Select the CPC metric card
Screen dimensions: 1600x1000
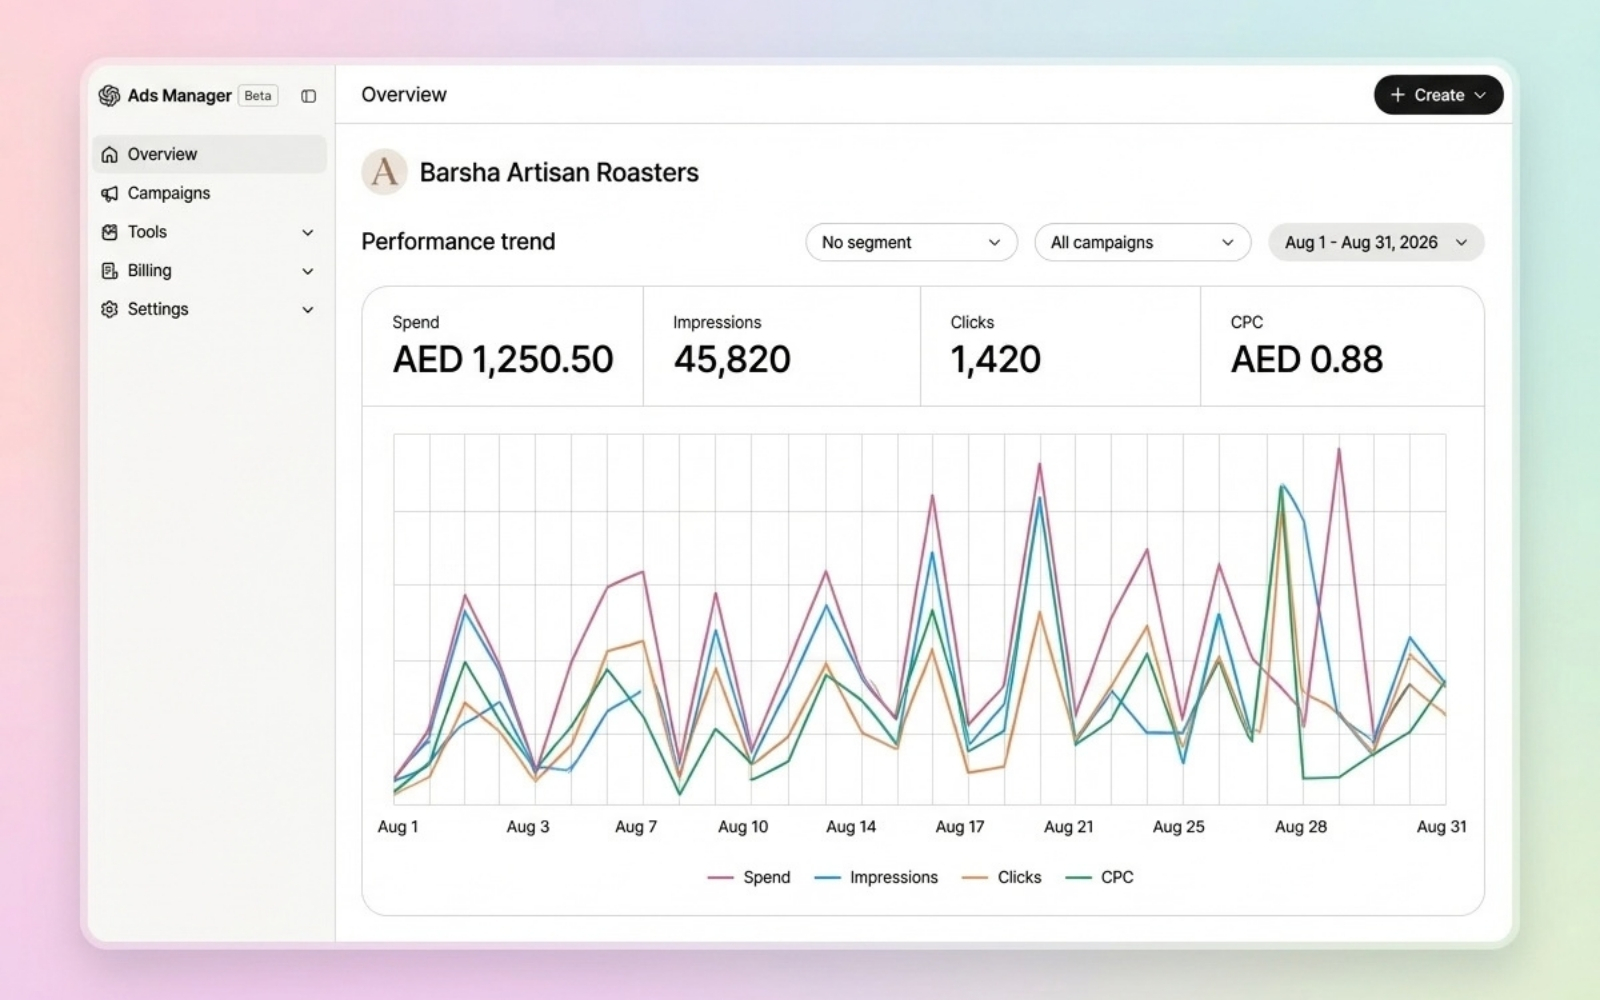(x=1342, y=346)
